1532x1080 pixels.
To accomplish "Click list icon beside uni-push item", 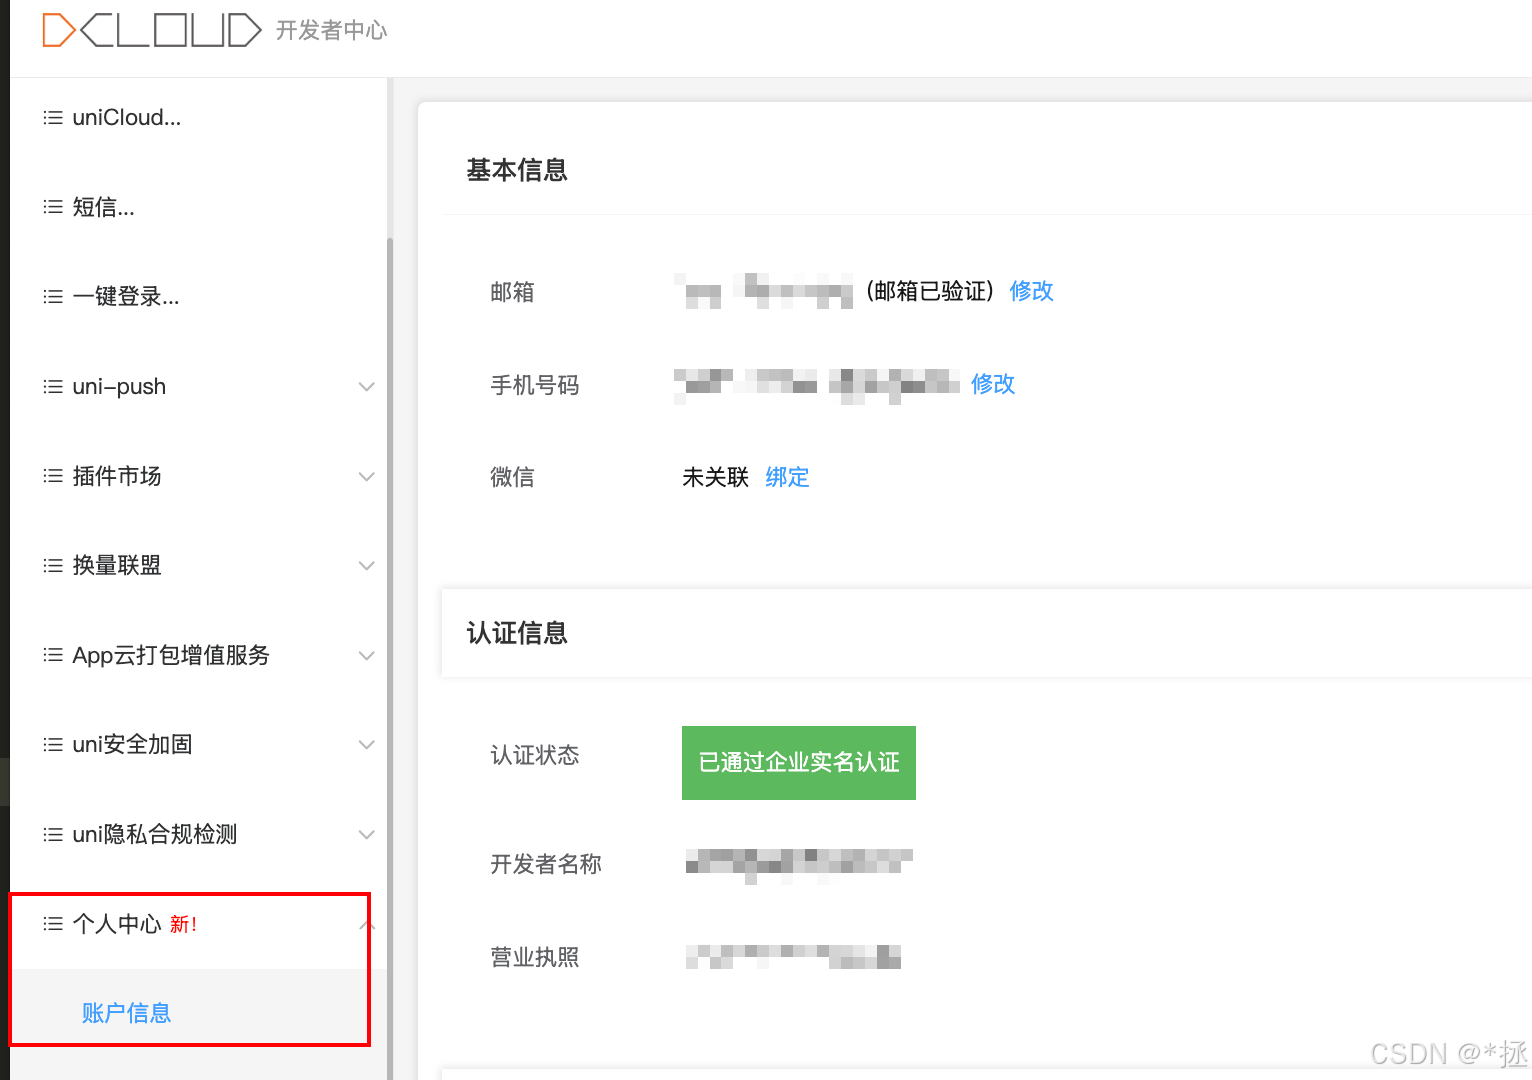I will pos(53,387).
